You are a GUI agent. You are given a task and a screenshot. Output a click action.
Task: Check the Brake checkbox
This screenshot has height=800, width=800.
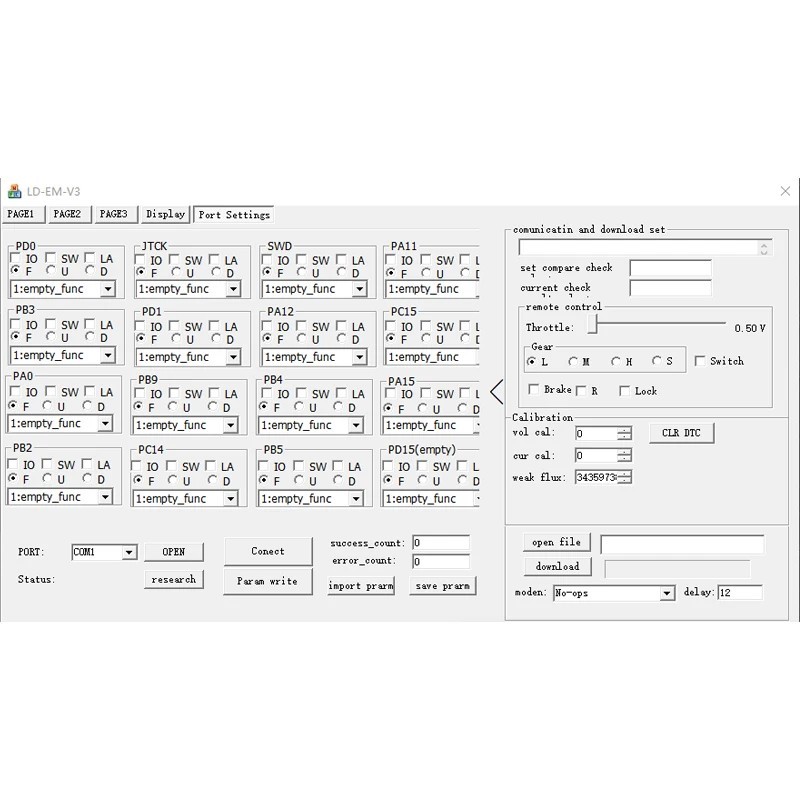(x=535, y=390)
